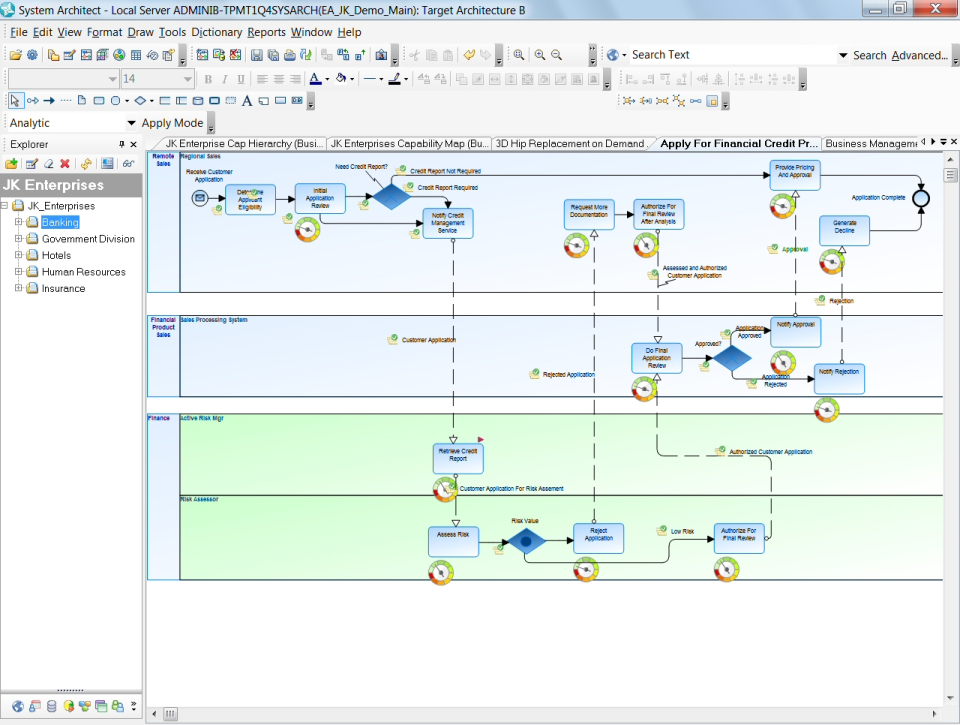Viewport: 960px width, 725px height.
Task: Open the font size dropdown showing 14
Action: 186,78
